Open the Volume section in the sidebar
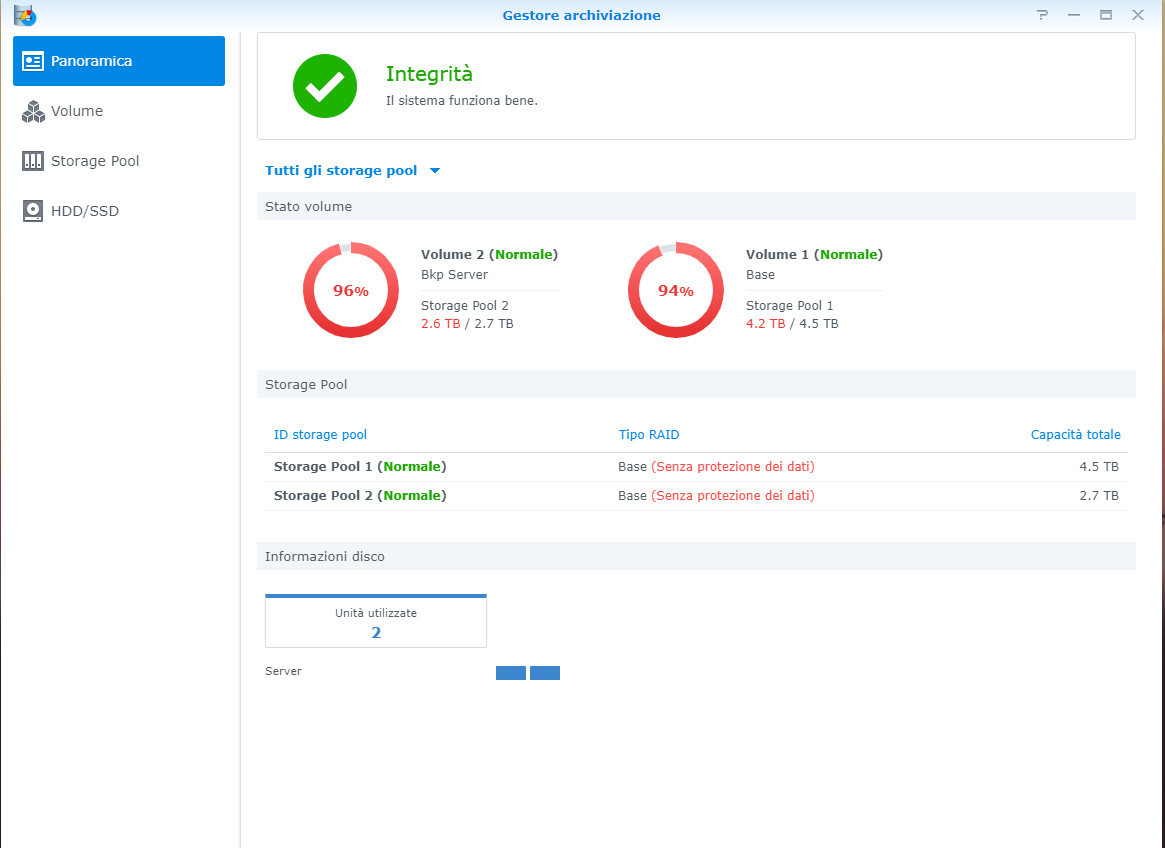Screen dimensions: 1165x848 click(x=77, y=111)
